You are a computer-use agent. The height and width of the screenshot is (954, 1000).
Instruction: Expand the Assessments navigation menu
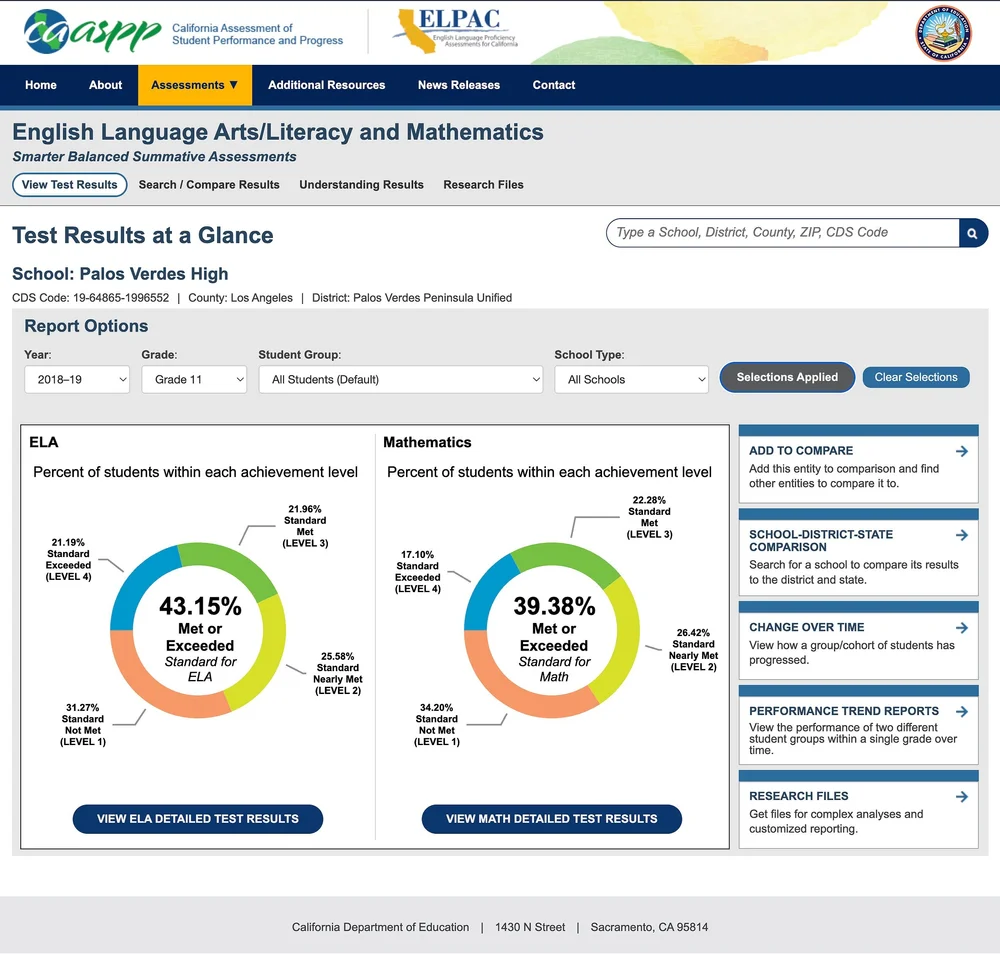click(x=195, y=85)
